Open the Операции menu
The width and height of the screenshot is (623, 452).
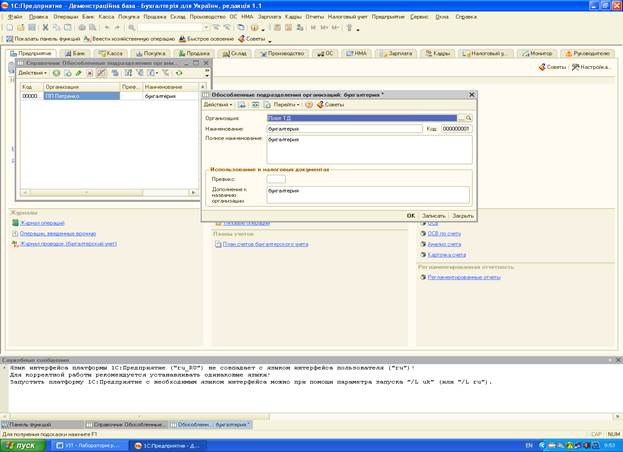tap(66, 17)
